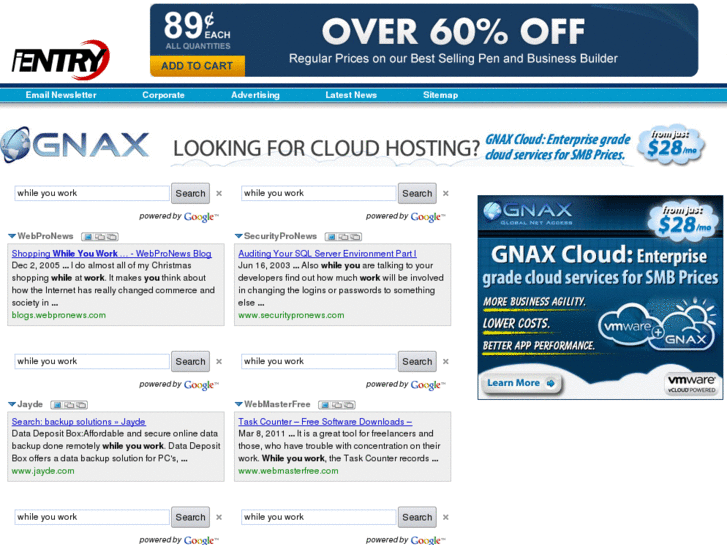Collapse the WebMasterFree results section

[239, 404]
